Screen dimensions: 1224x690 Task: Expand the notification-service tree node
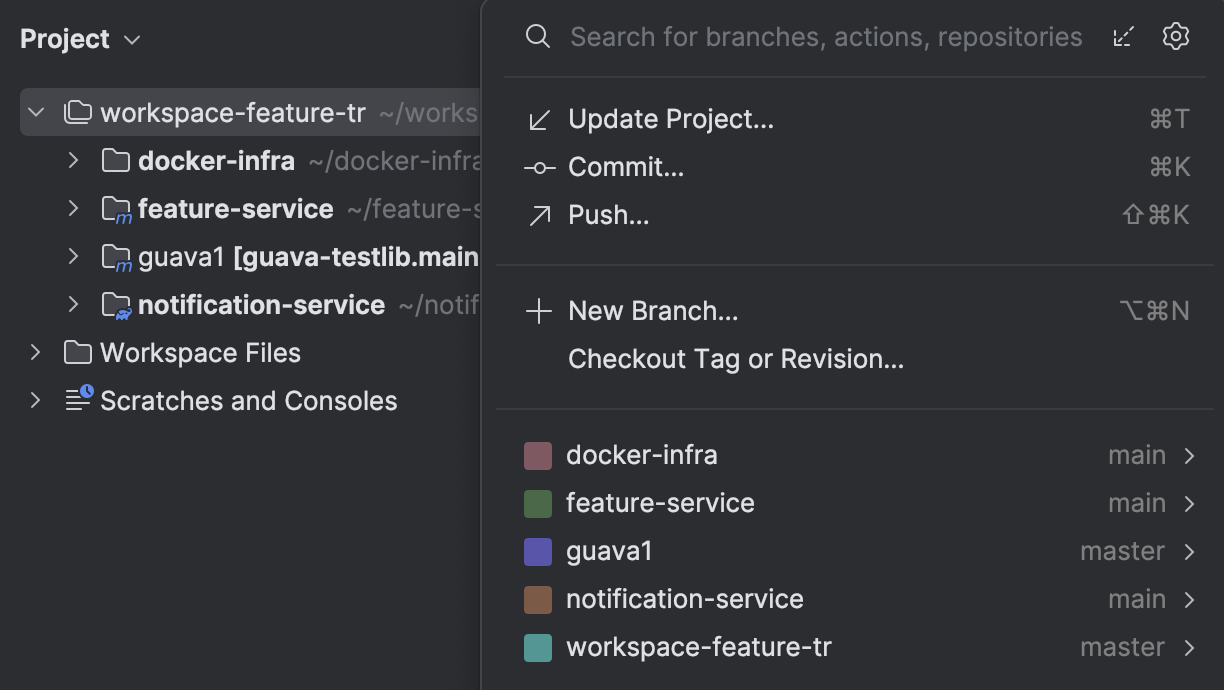tap(73, 304)
